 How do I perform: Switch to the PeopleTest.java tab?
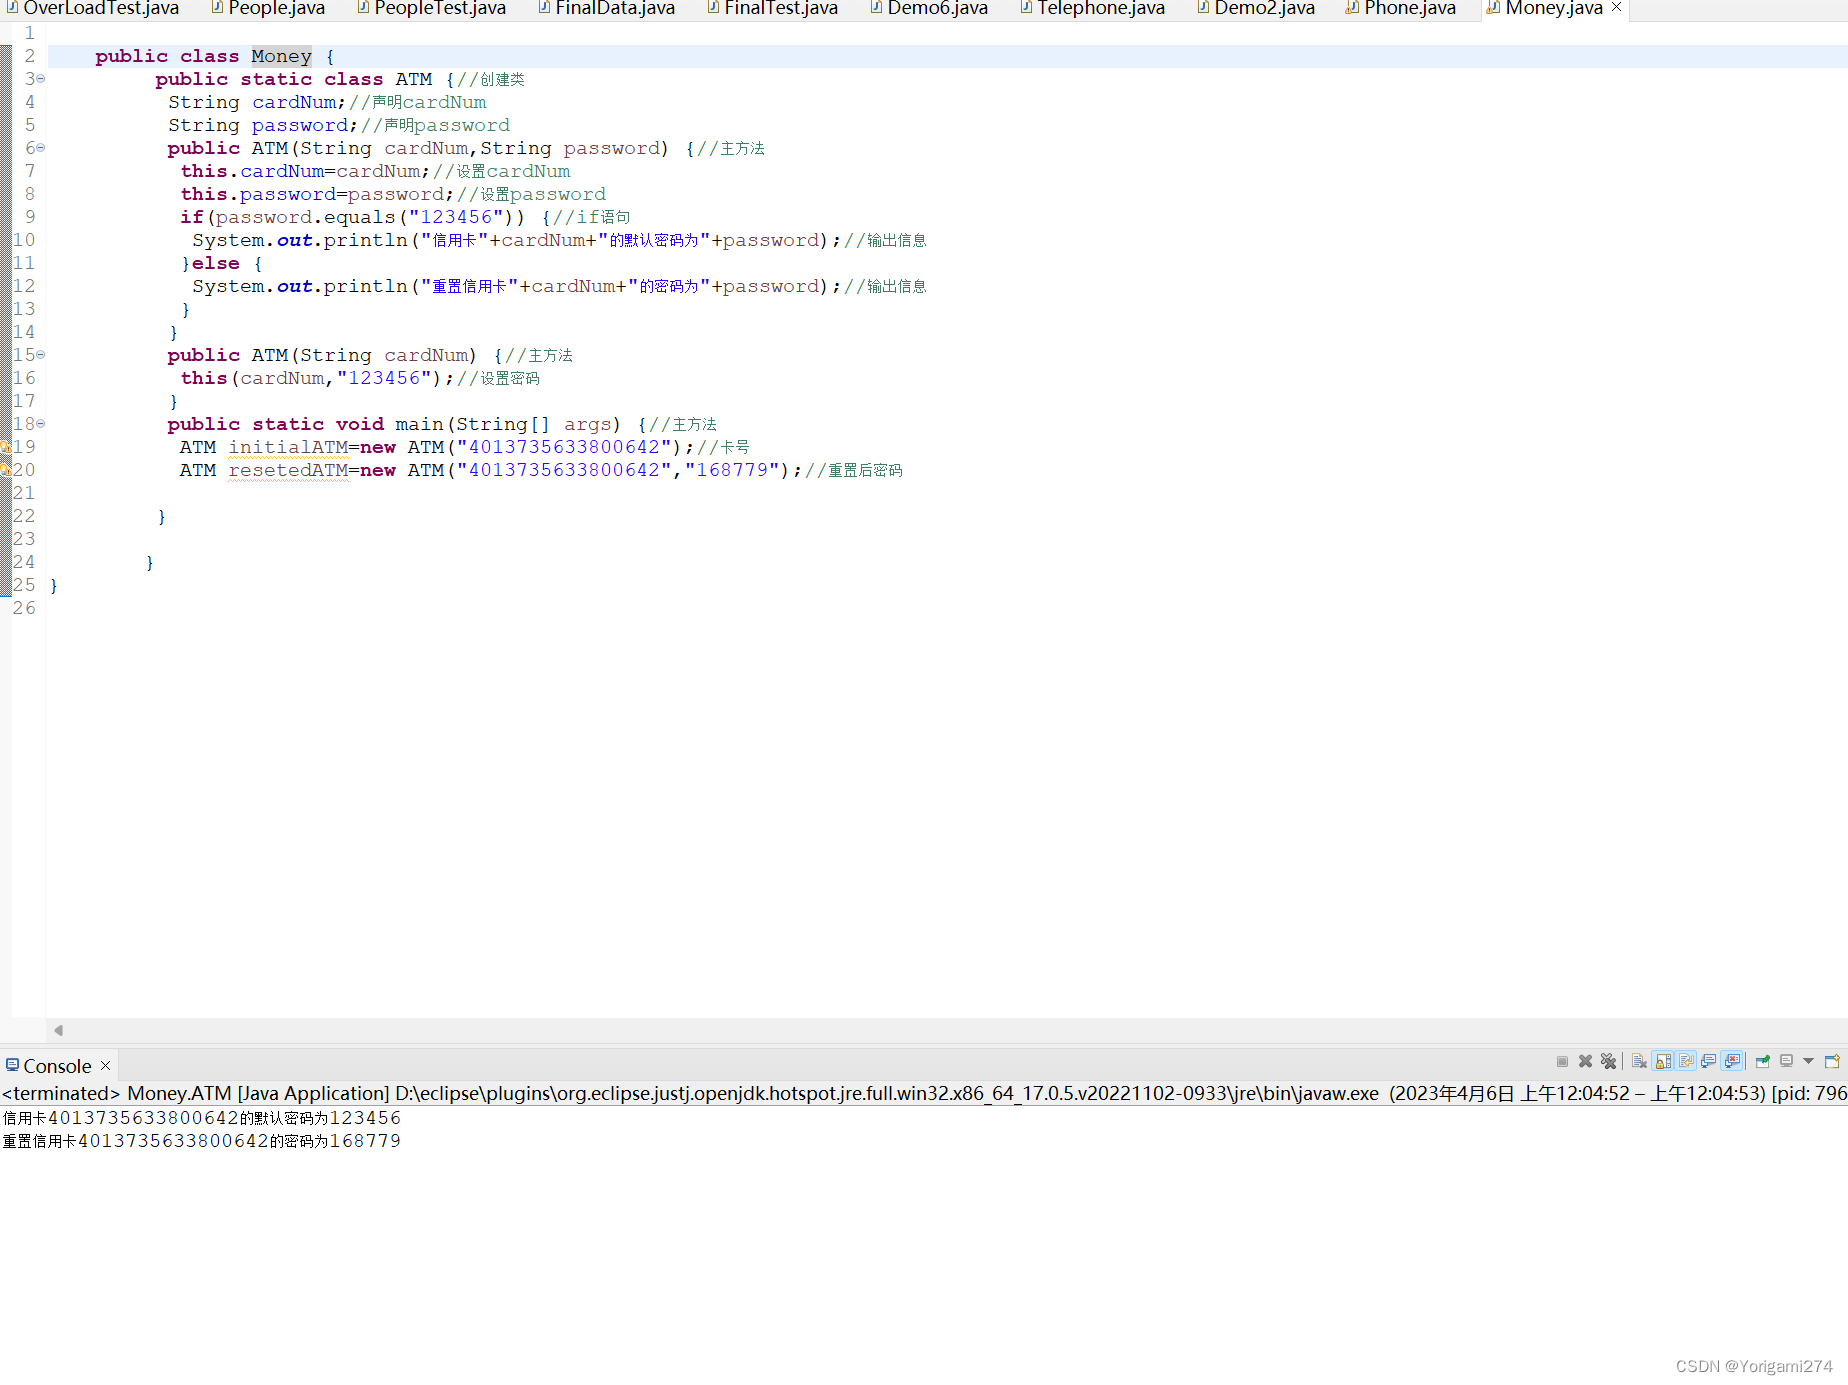coord(431,8)
